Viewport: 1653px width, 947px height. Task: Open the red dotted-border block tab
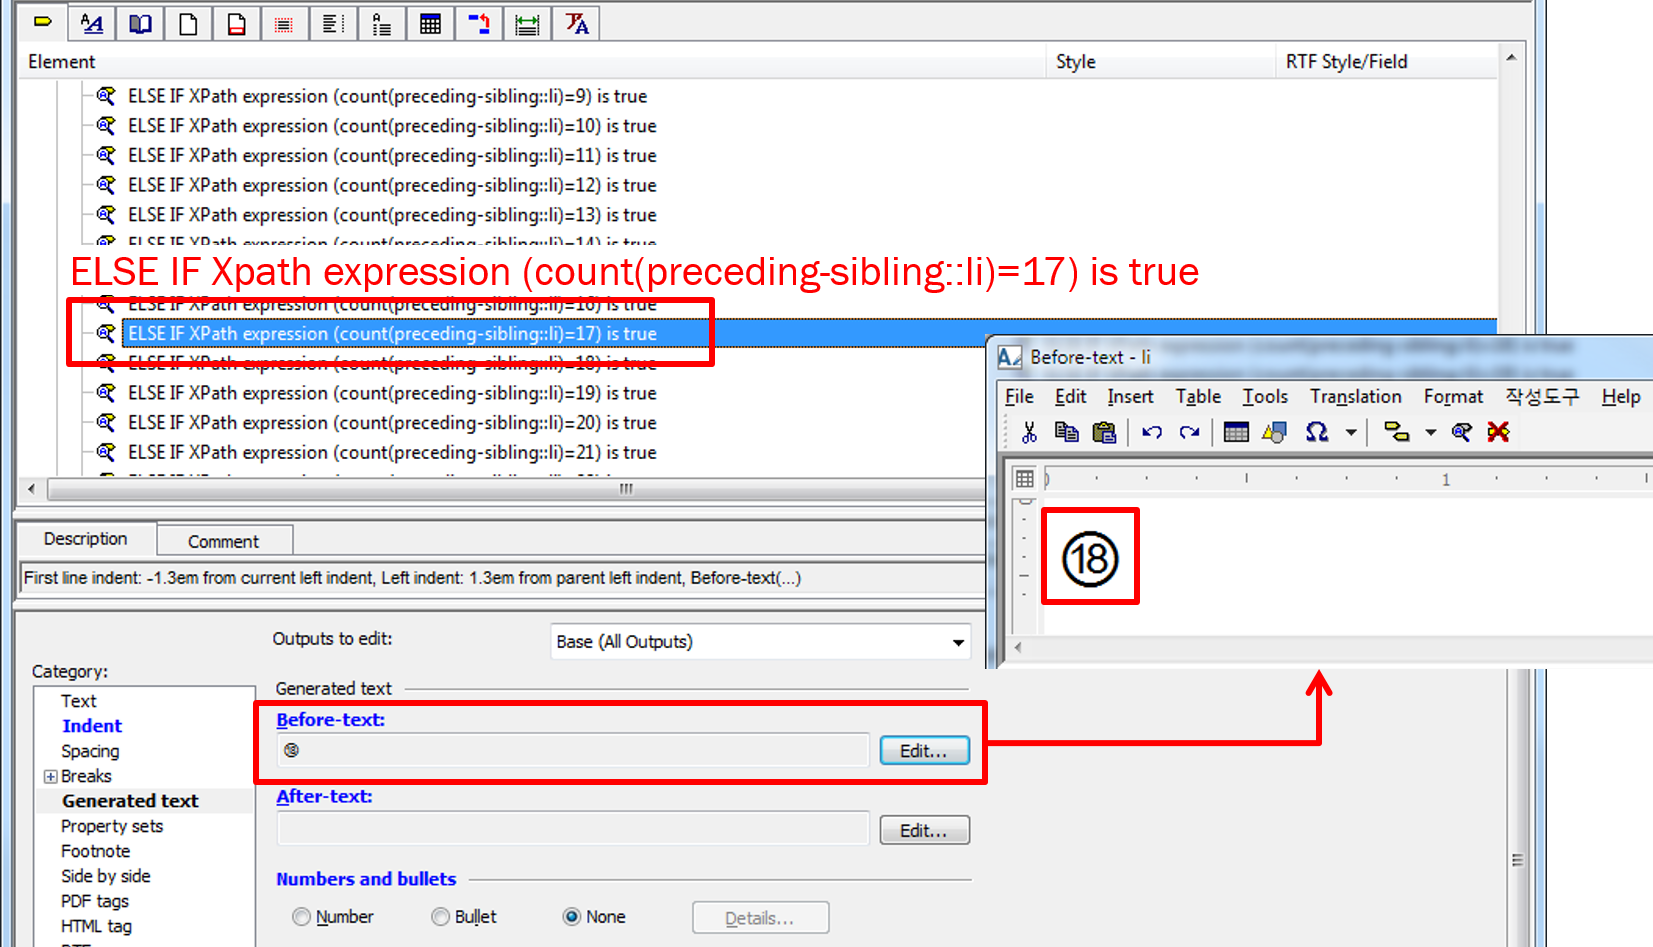[284, 23]
